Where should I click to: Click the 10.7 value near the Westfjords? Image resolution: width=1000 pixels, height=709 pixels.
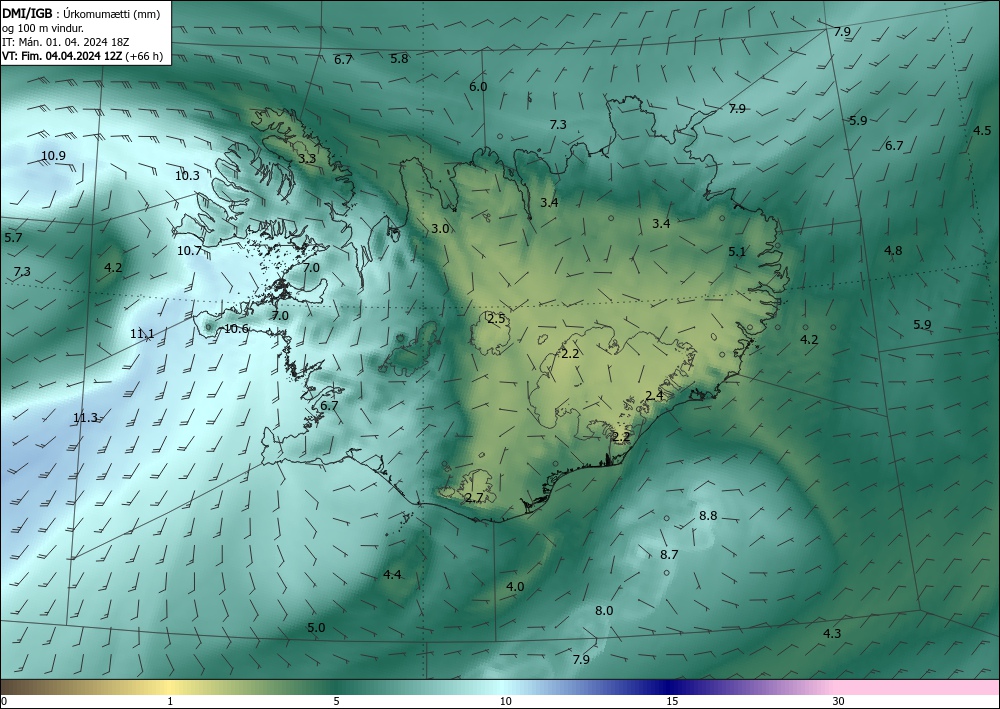point(189,251)
